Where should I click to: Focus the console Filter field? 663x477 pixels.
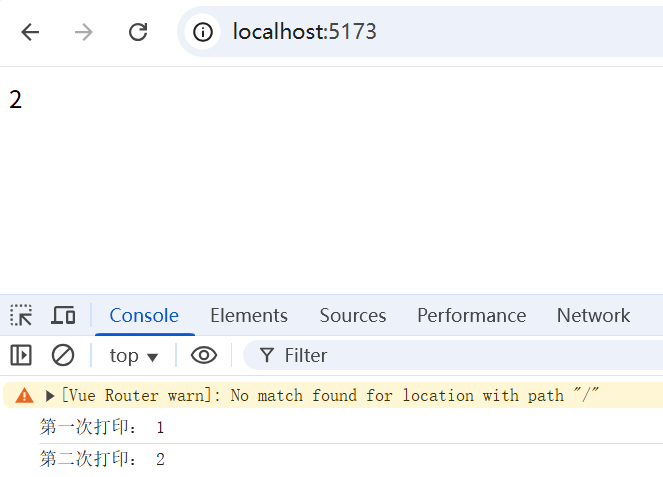(453, 355)
